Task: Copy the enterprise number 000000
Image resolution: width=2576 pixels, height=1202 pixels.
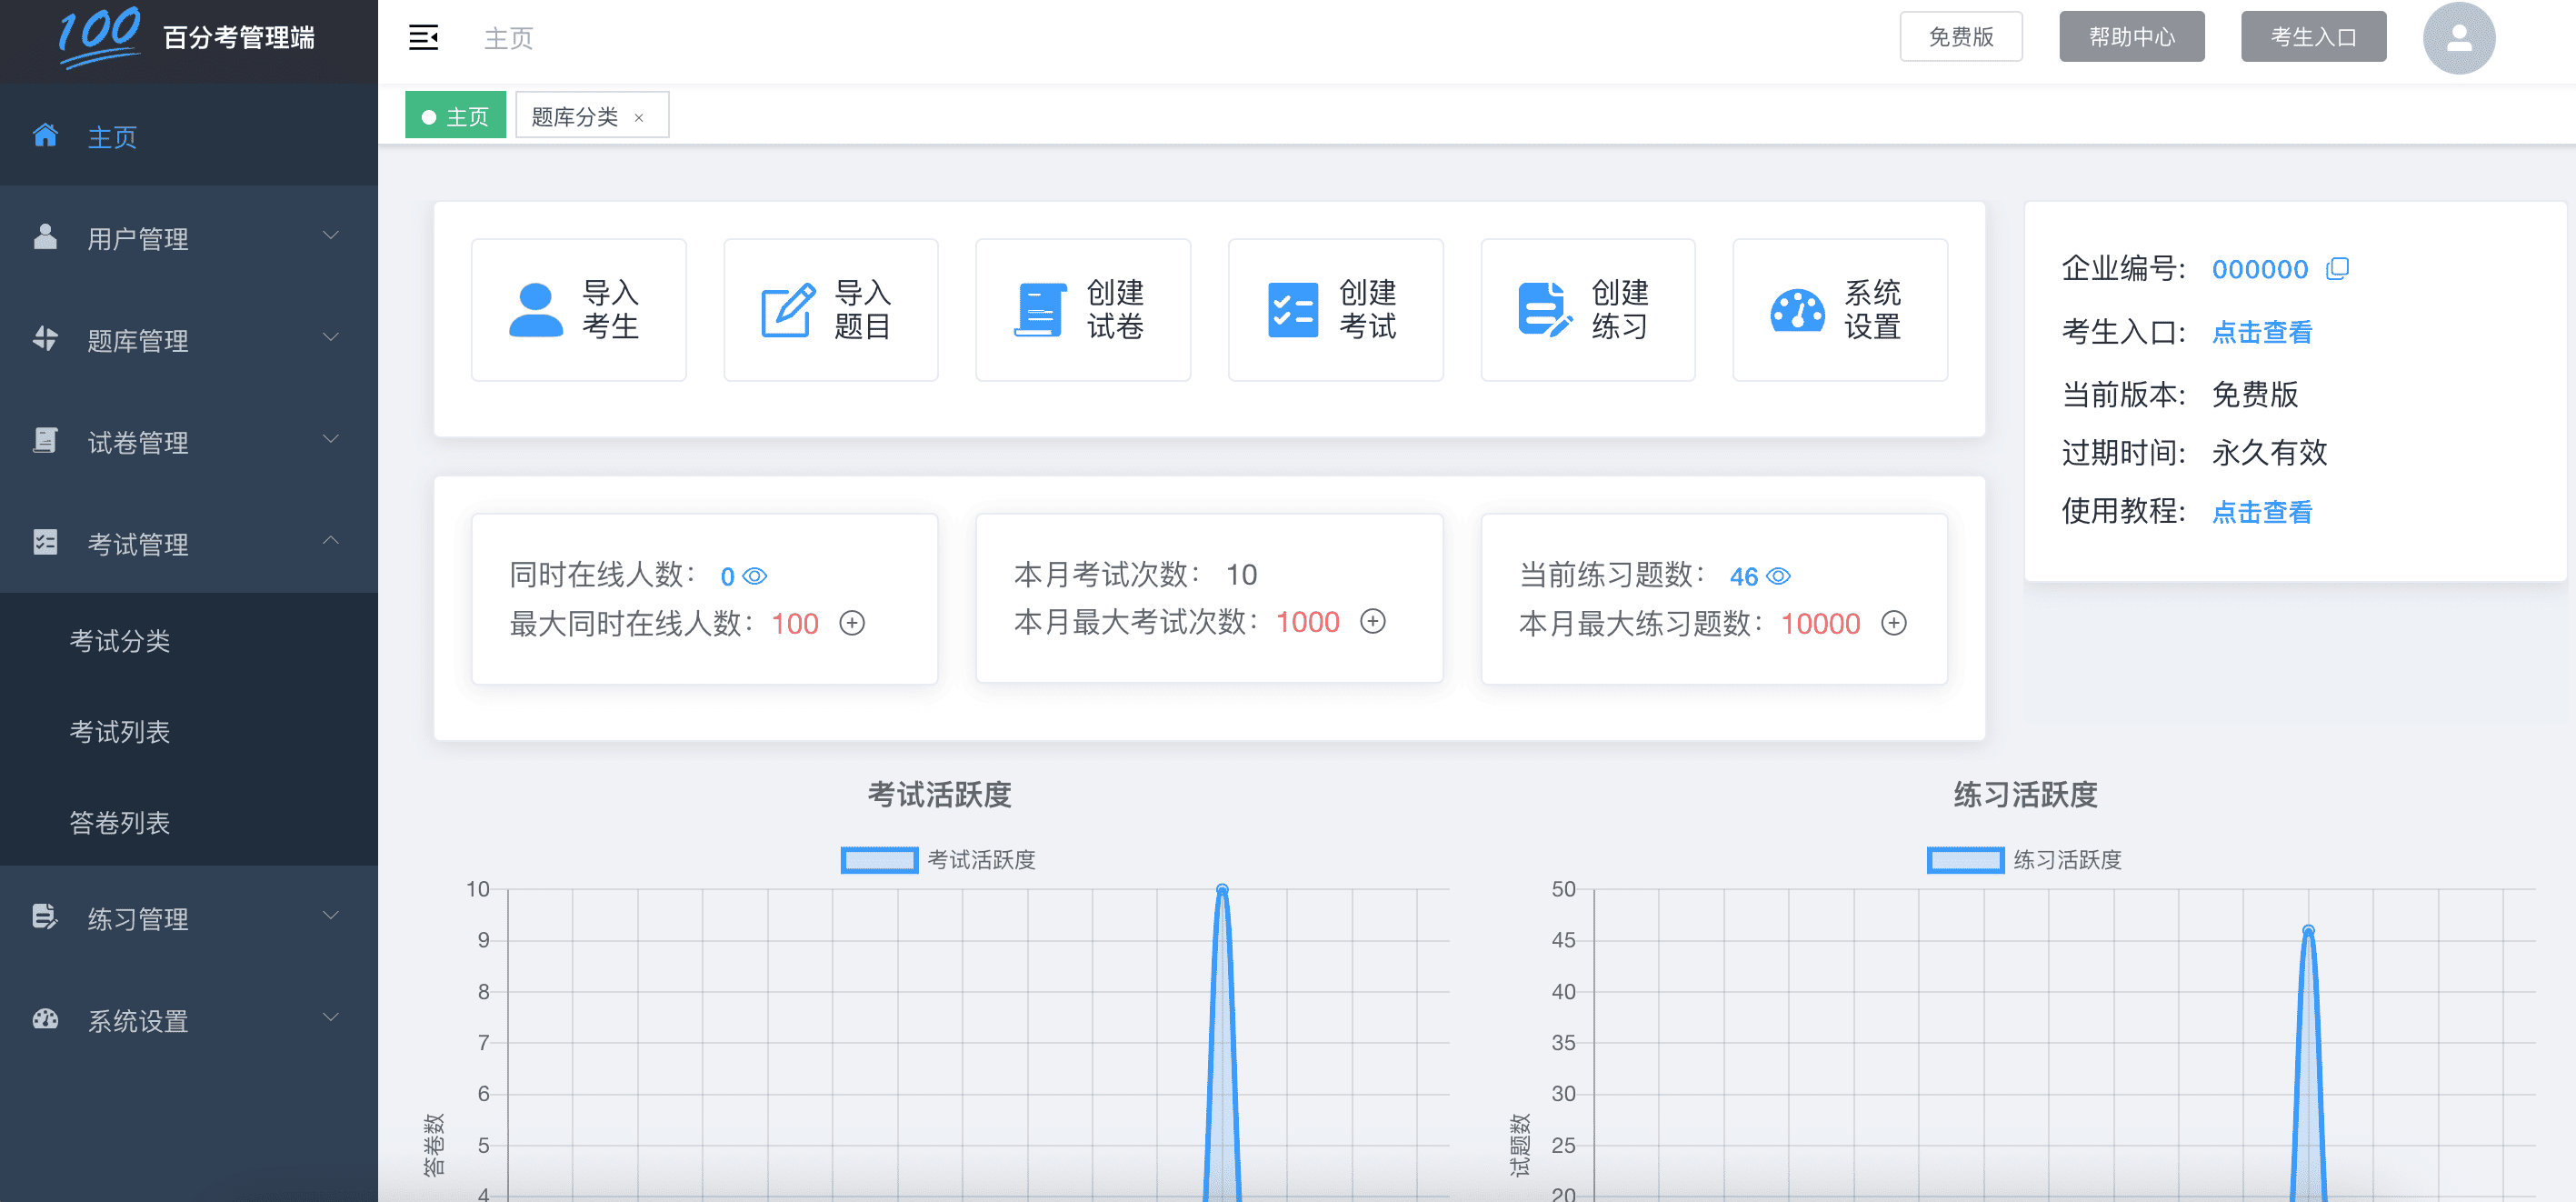Action: click(x=2339, y=268)
